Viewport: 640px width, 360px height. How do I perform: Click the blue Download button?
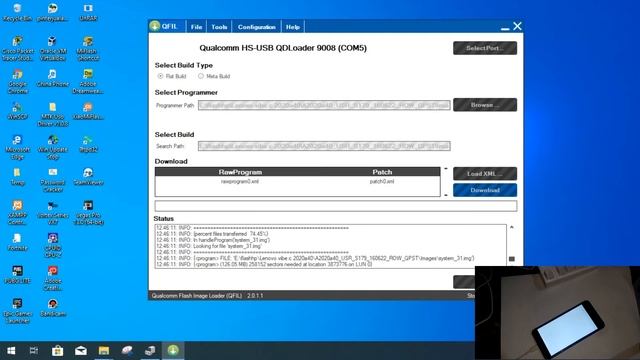[485, 190]
